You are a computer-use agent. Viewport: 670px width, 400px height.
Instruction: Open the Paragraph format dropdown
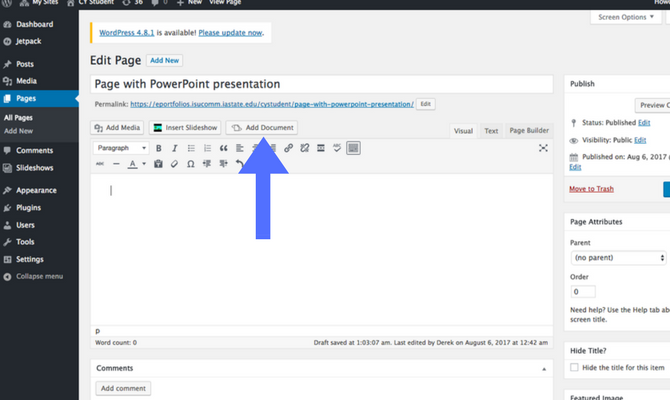pyautogui.click(x=121, y=148)
